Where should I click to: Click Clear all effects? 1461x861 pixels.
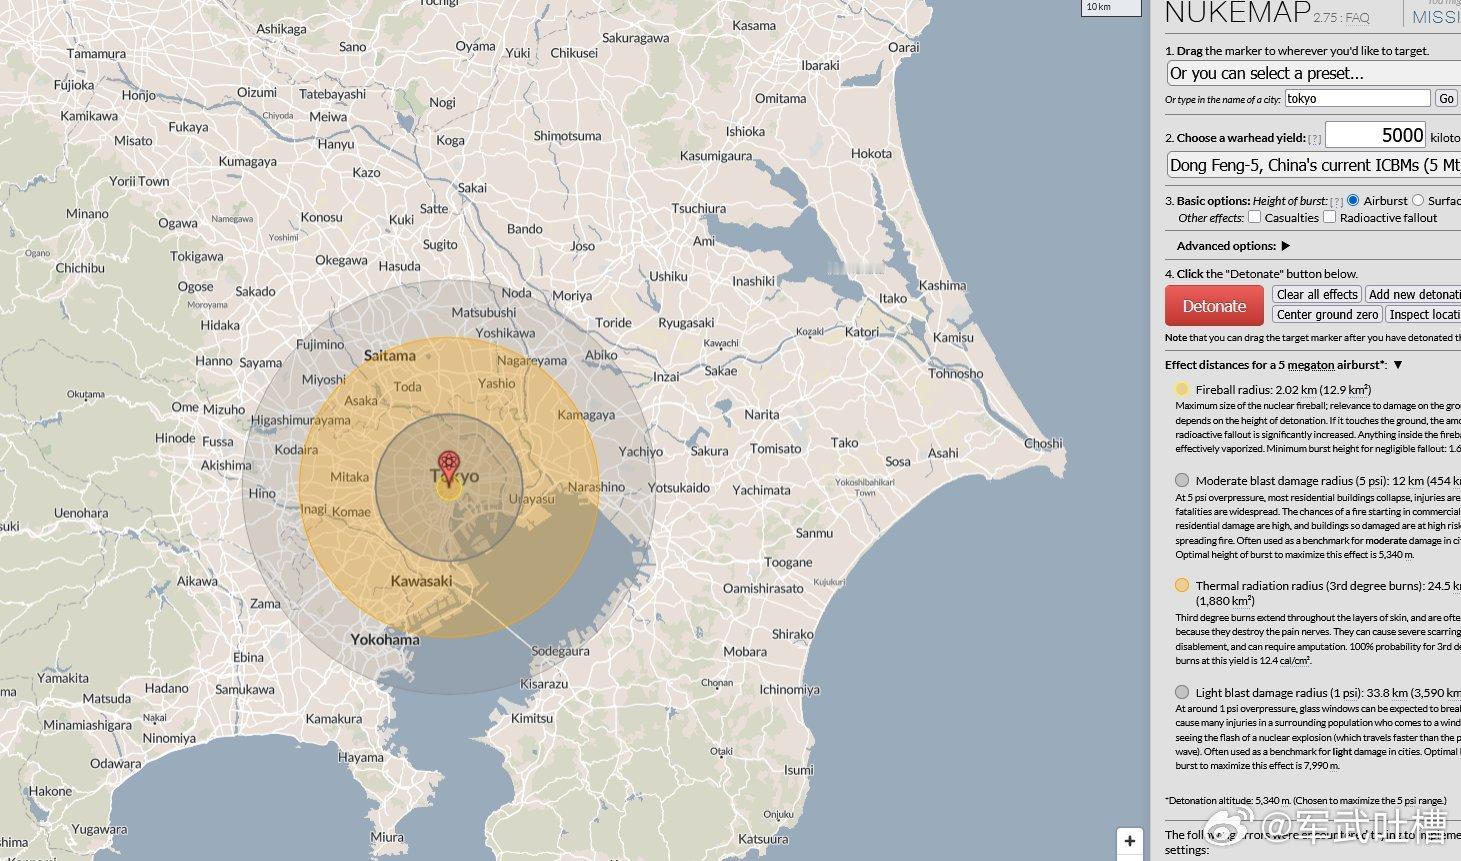point(1317,294)
